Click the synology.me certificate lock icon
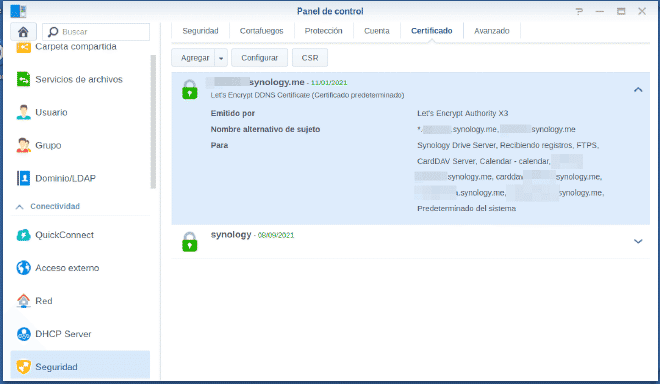This screenshot has width=660, height=384. click(190, 90)
